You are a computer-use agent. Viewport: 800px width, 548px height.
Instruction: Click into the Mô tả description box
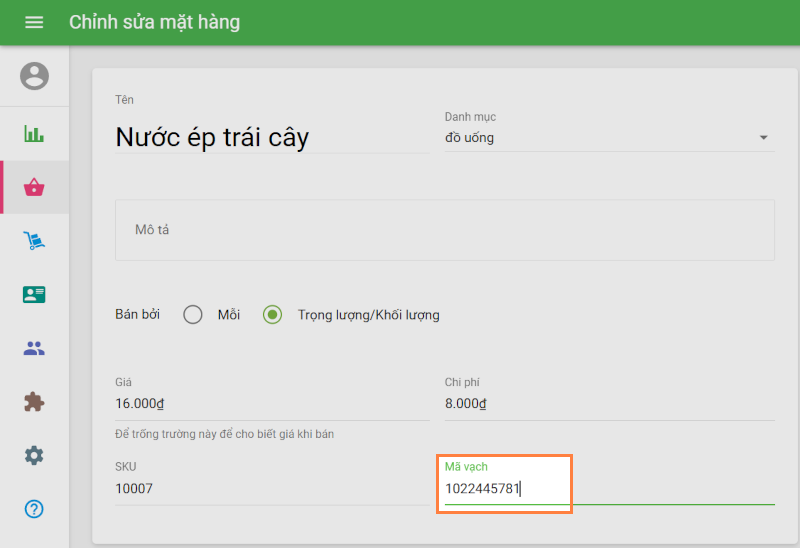(445, 230)
